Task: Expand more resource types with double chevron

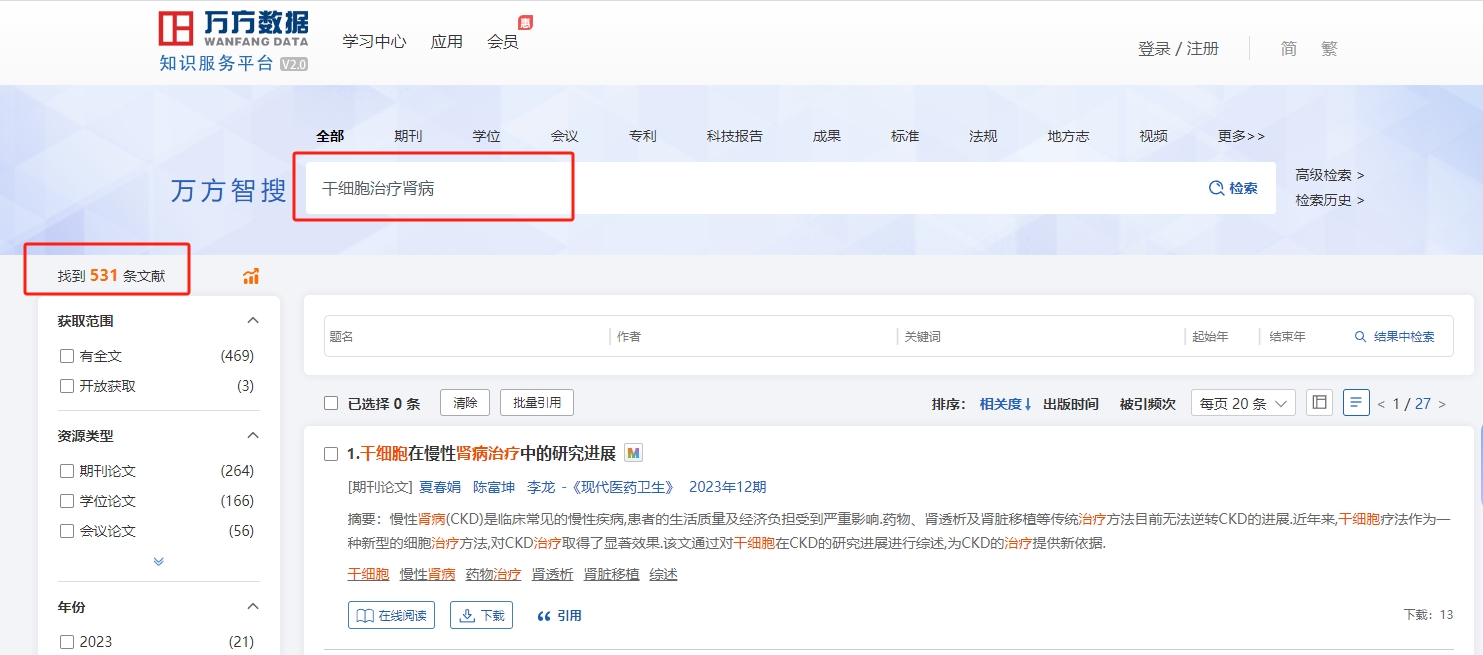Action: click(x=158, y=562)
